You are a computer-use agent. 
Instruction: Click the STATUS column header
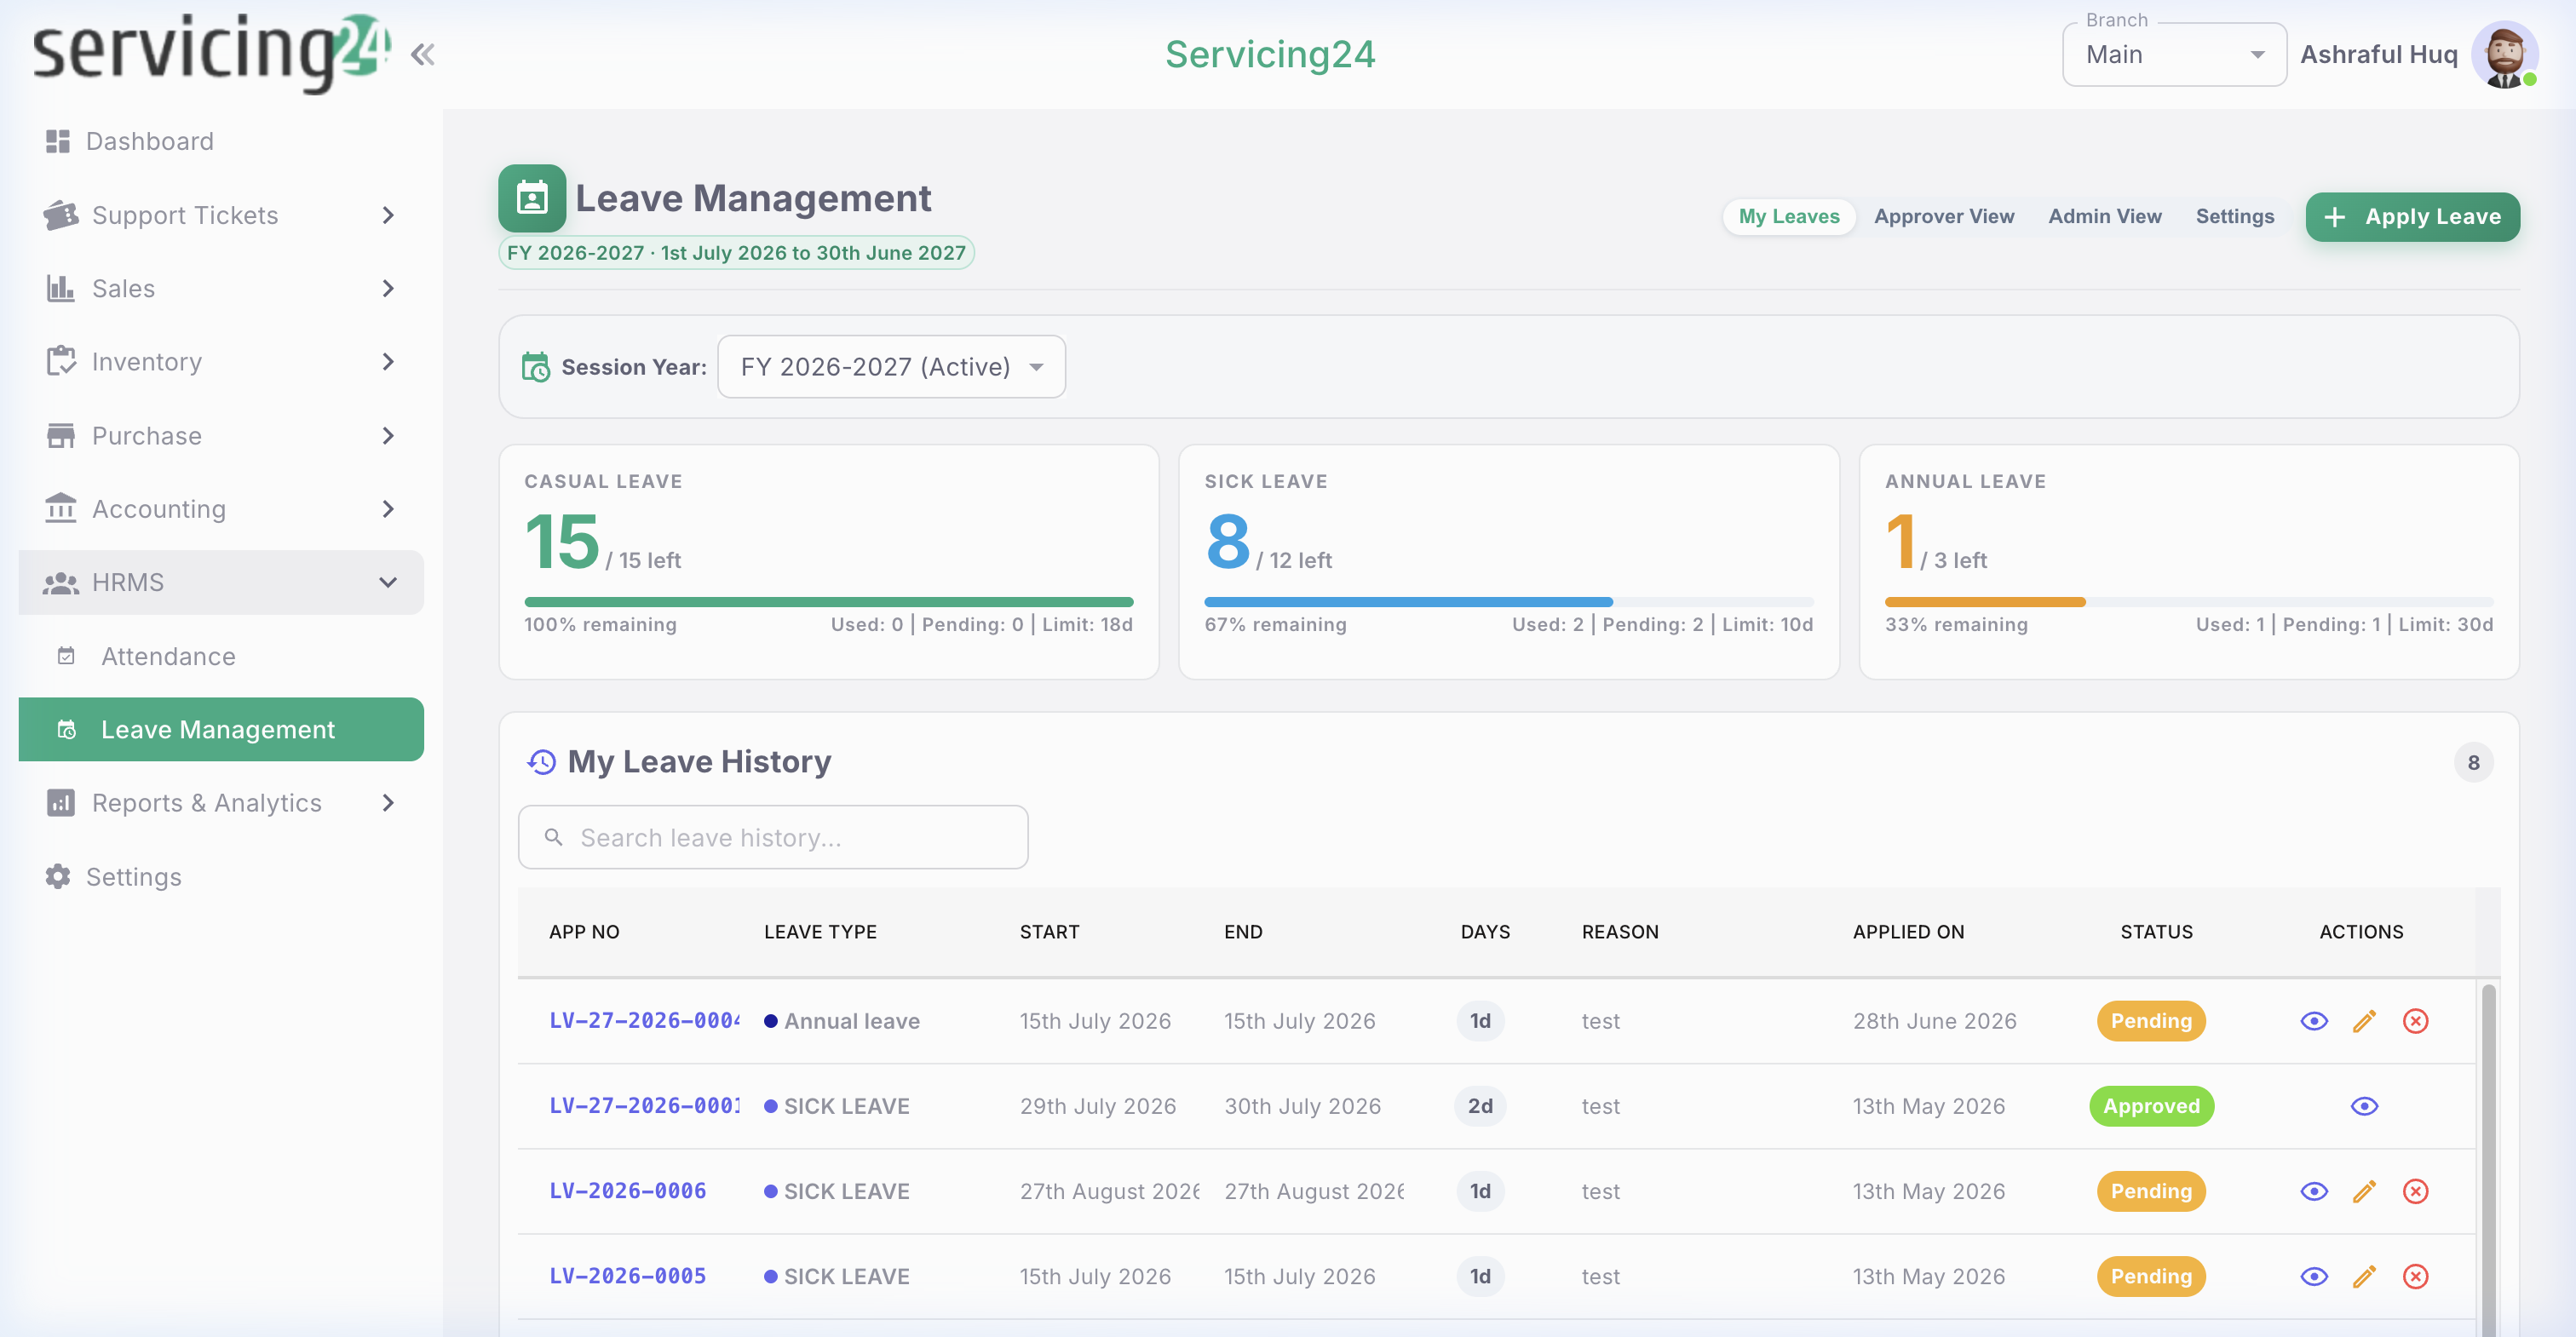(2157, 932)
